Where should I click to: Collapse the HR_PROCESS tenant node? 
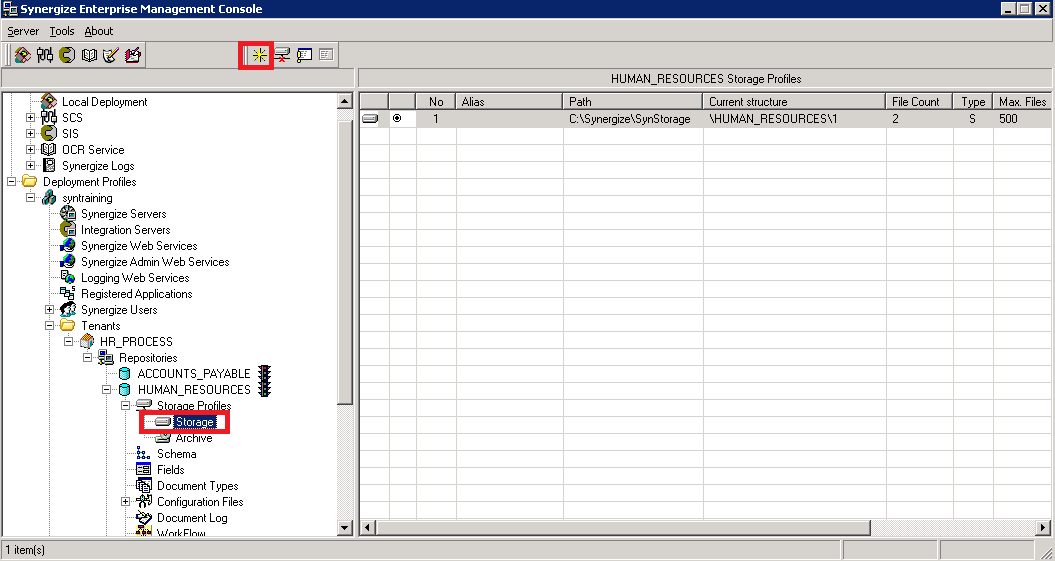click(68, 342)
